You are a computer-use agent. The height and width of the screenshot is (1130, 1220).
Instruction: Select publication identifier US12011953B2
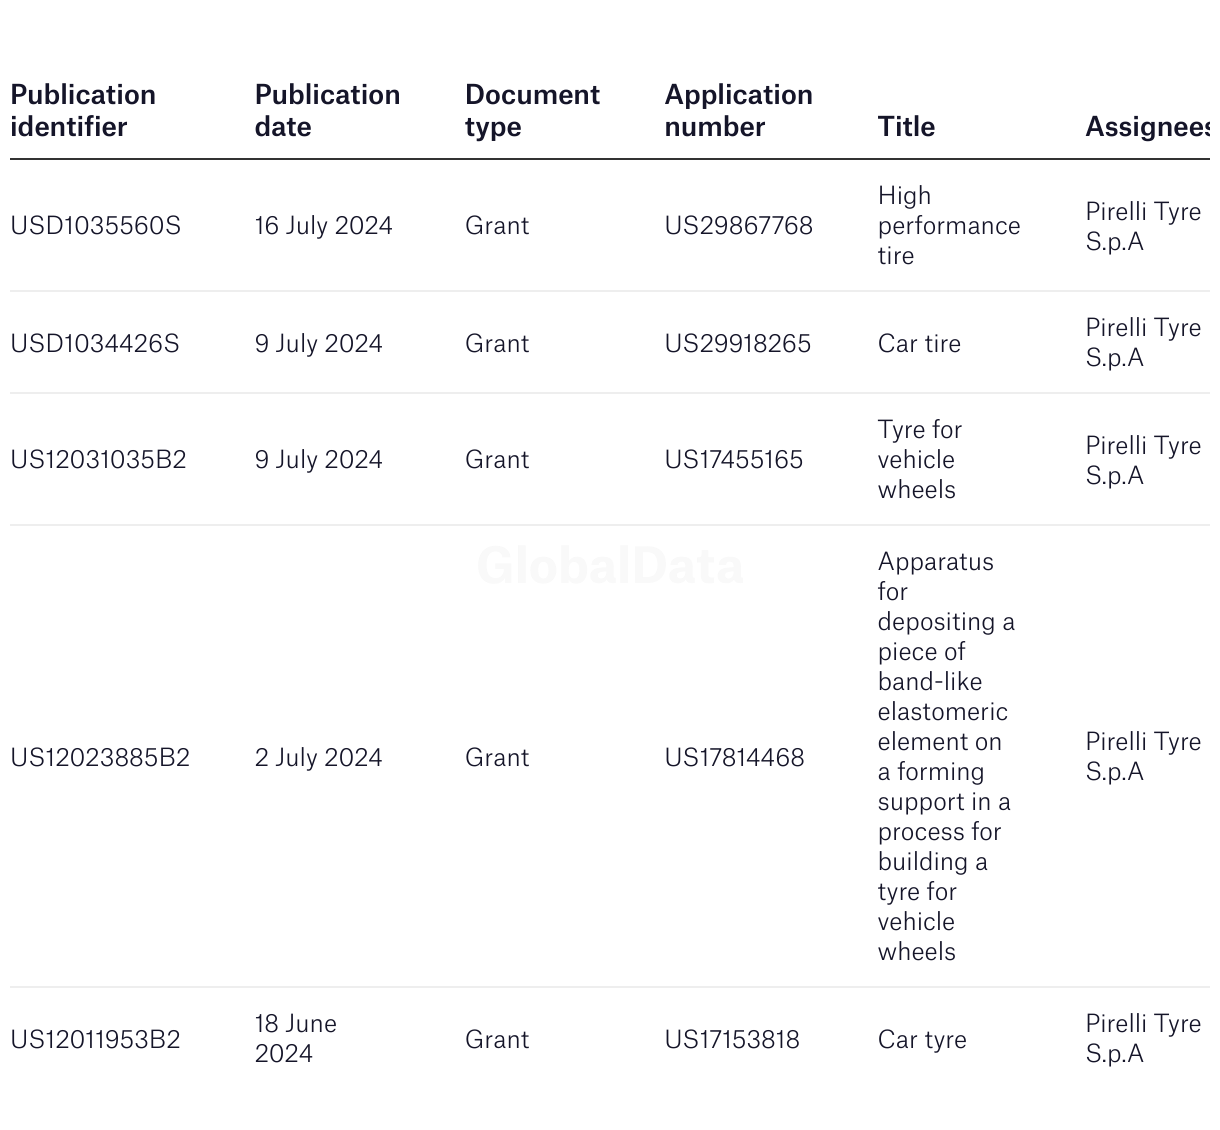point(95,1040)
